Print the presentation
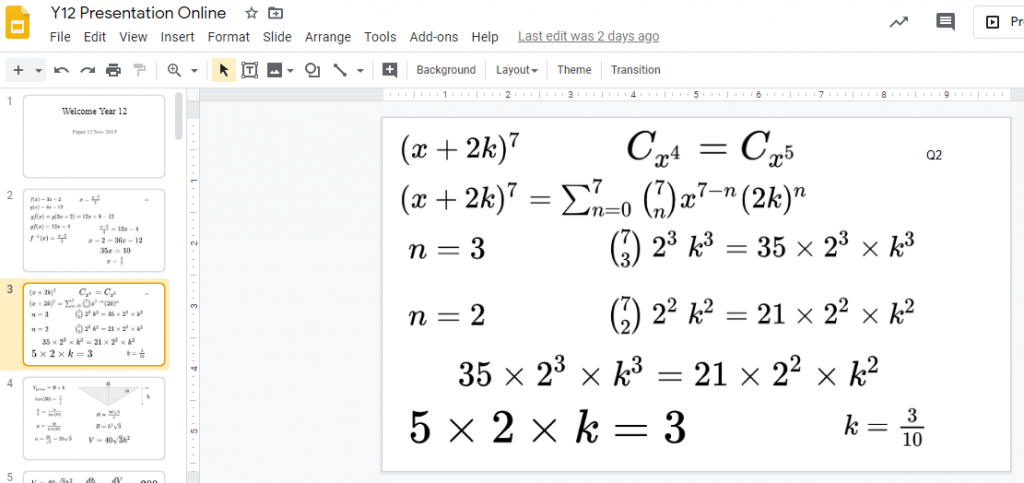1024x483 pixels. click(x=113, y=70)
